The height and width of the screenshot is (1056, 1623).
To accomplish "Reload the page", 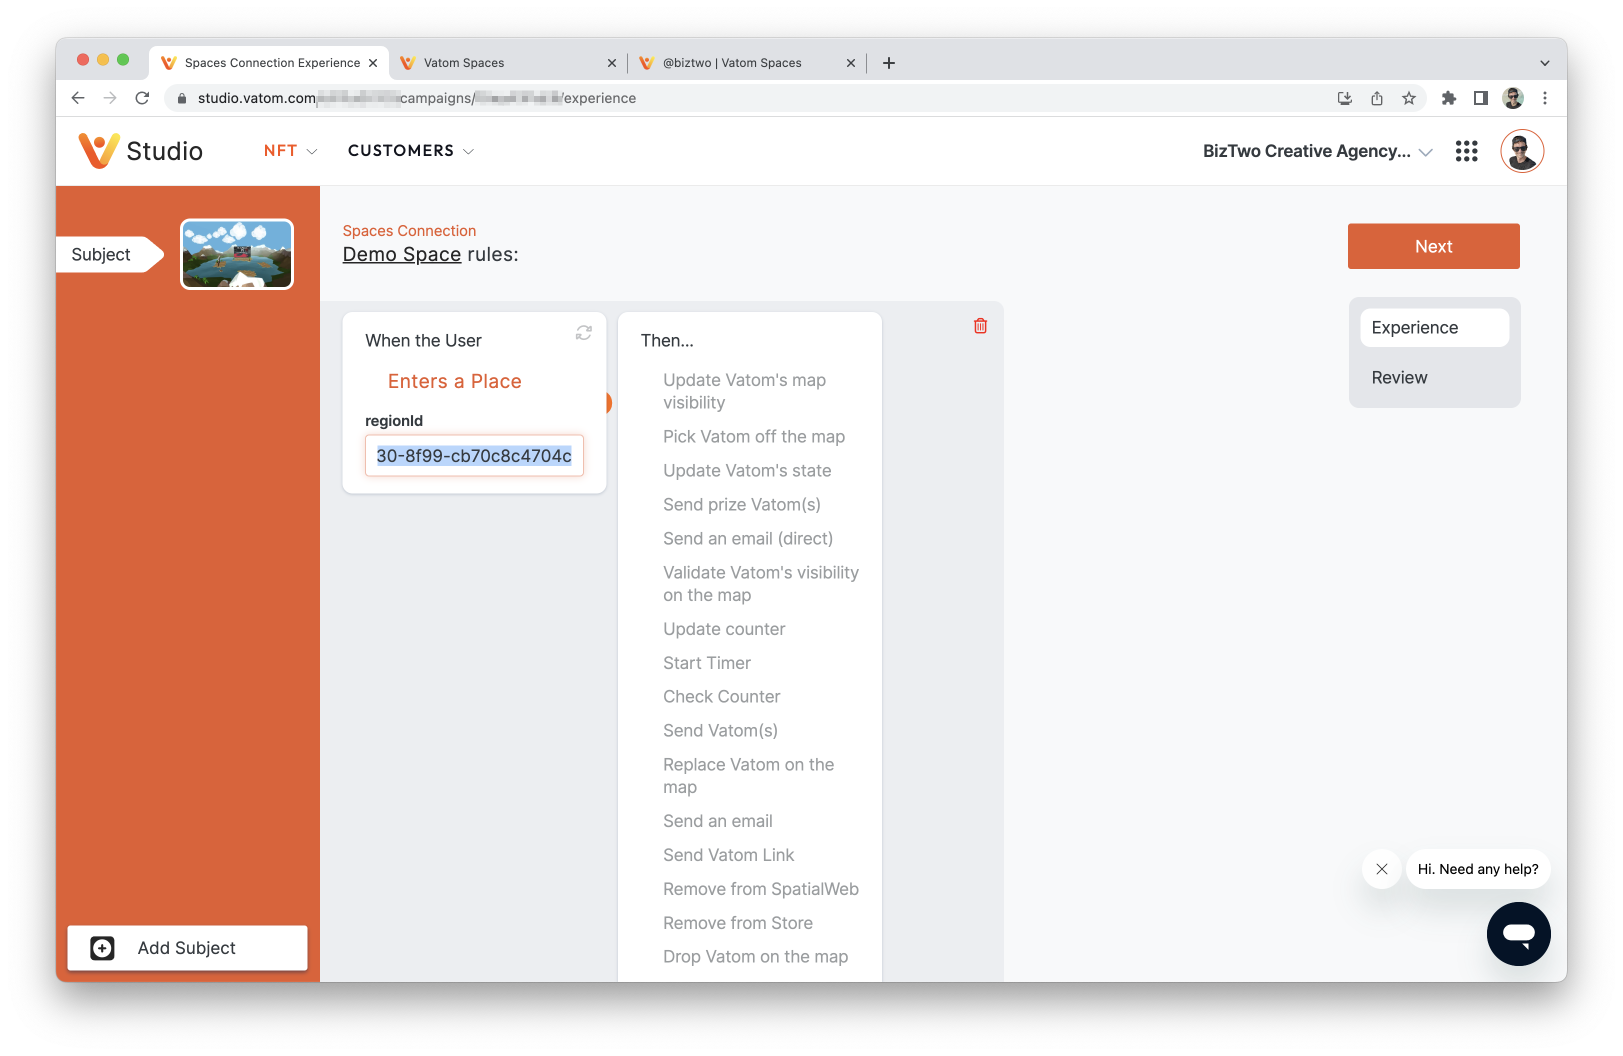I will [142, 98].
